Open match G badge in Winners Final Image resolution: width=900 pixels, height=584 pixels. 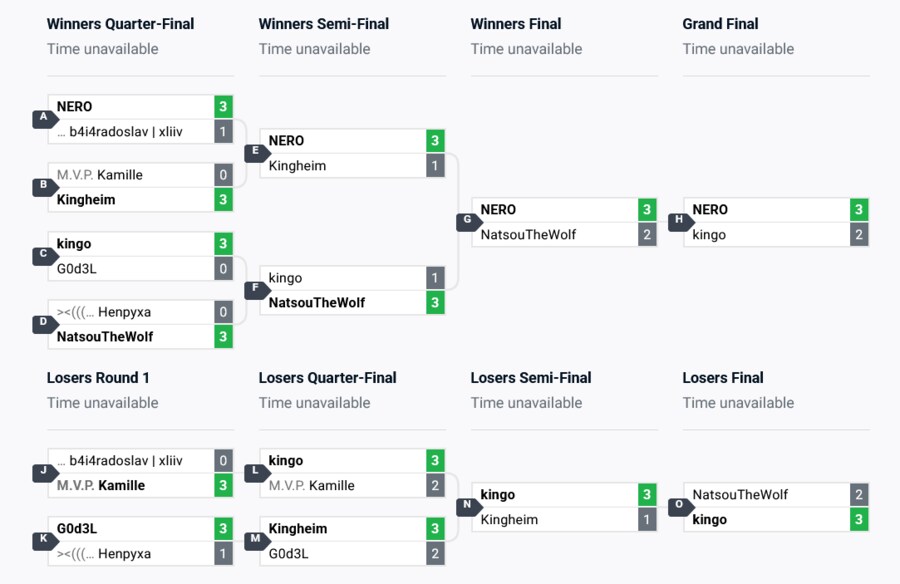(466, 222)
